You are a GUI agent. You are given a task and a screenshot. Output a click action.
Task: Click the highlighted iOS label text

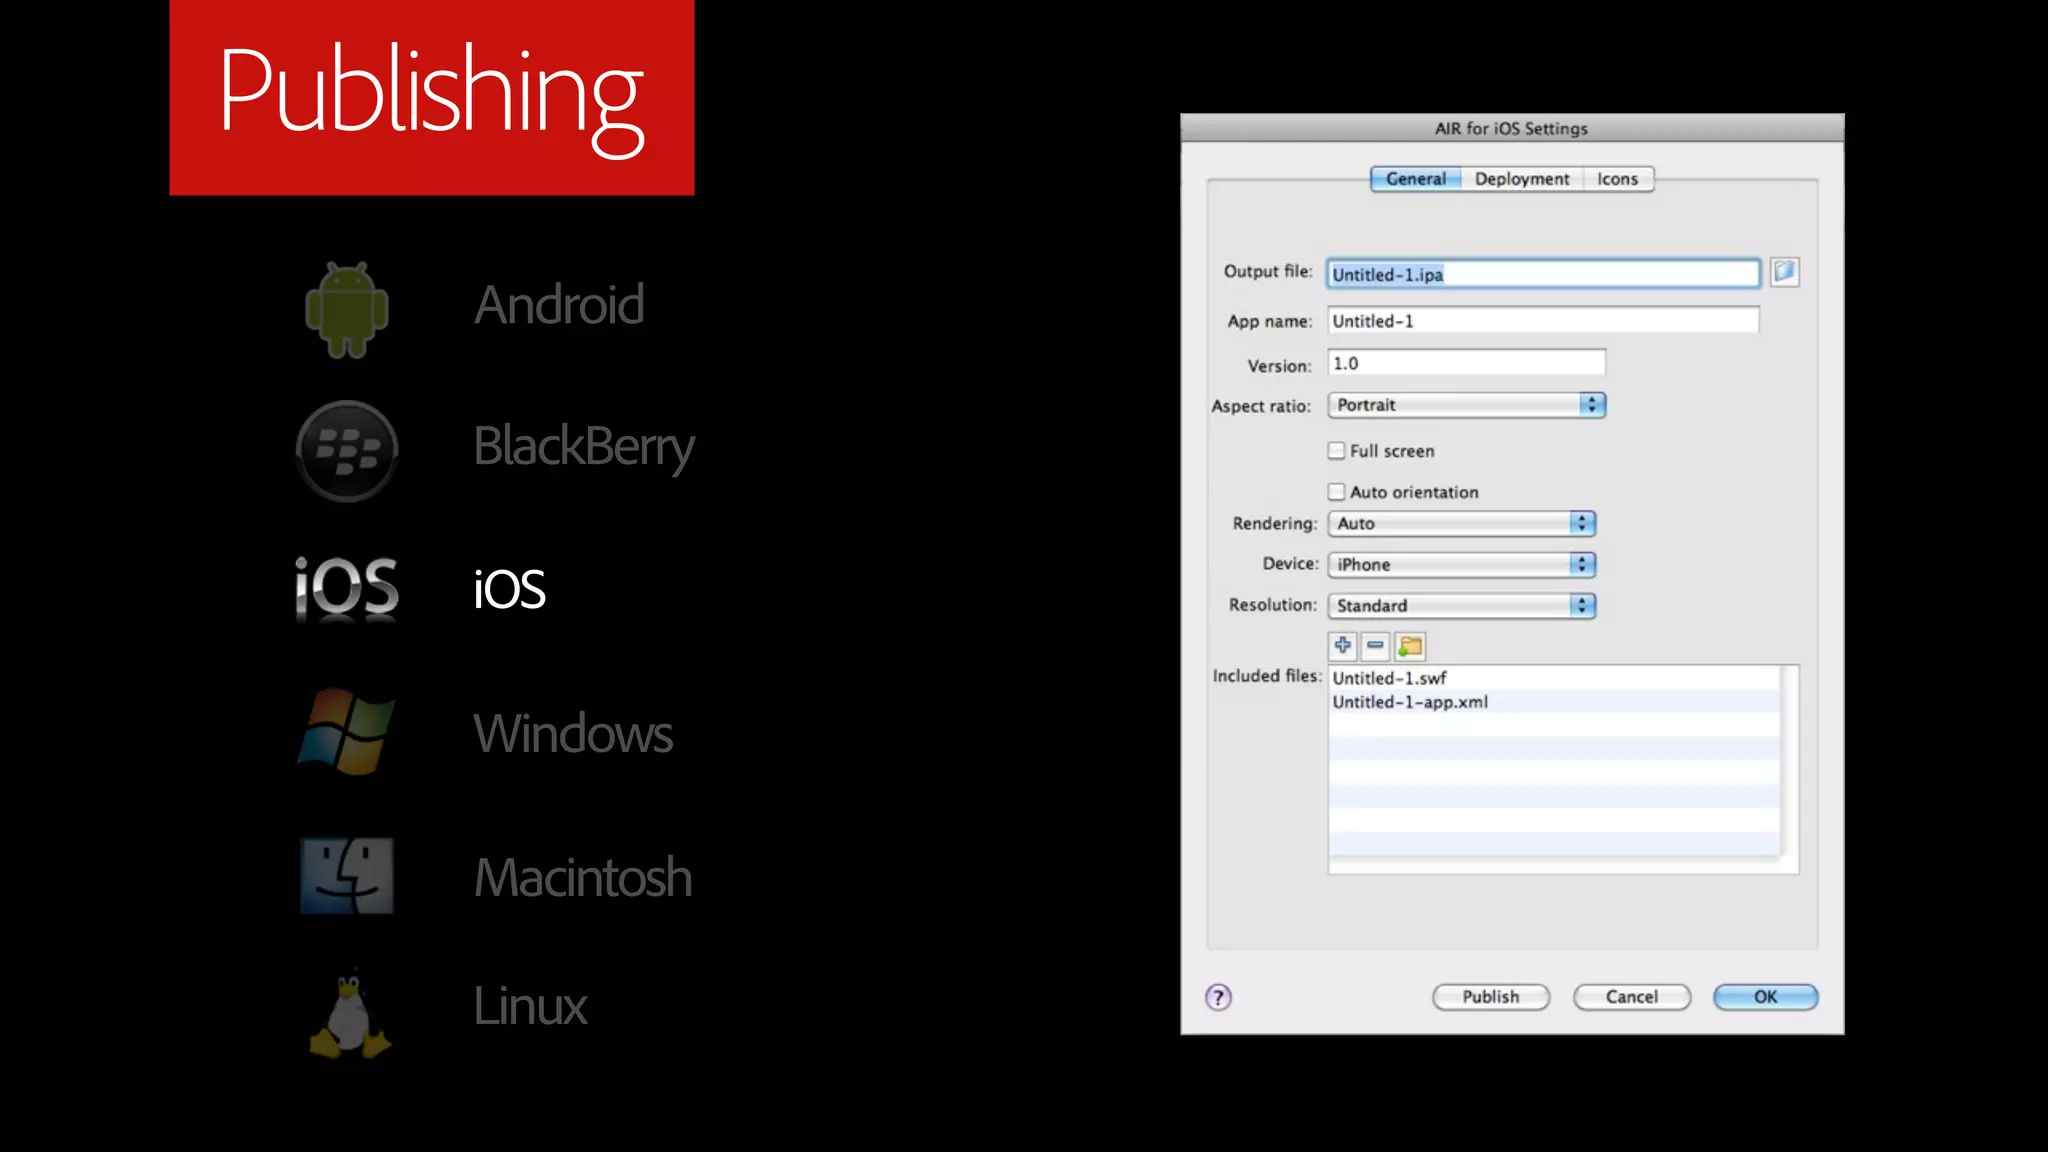click(x=509, y=588)
